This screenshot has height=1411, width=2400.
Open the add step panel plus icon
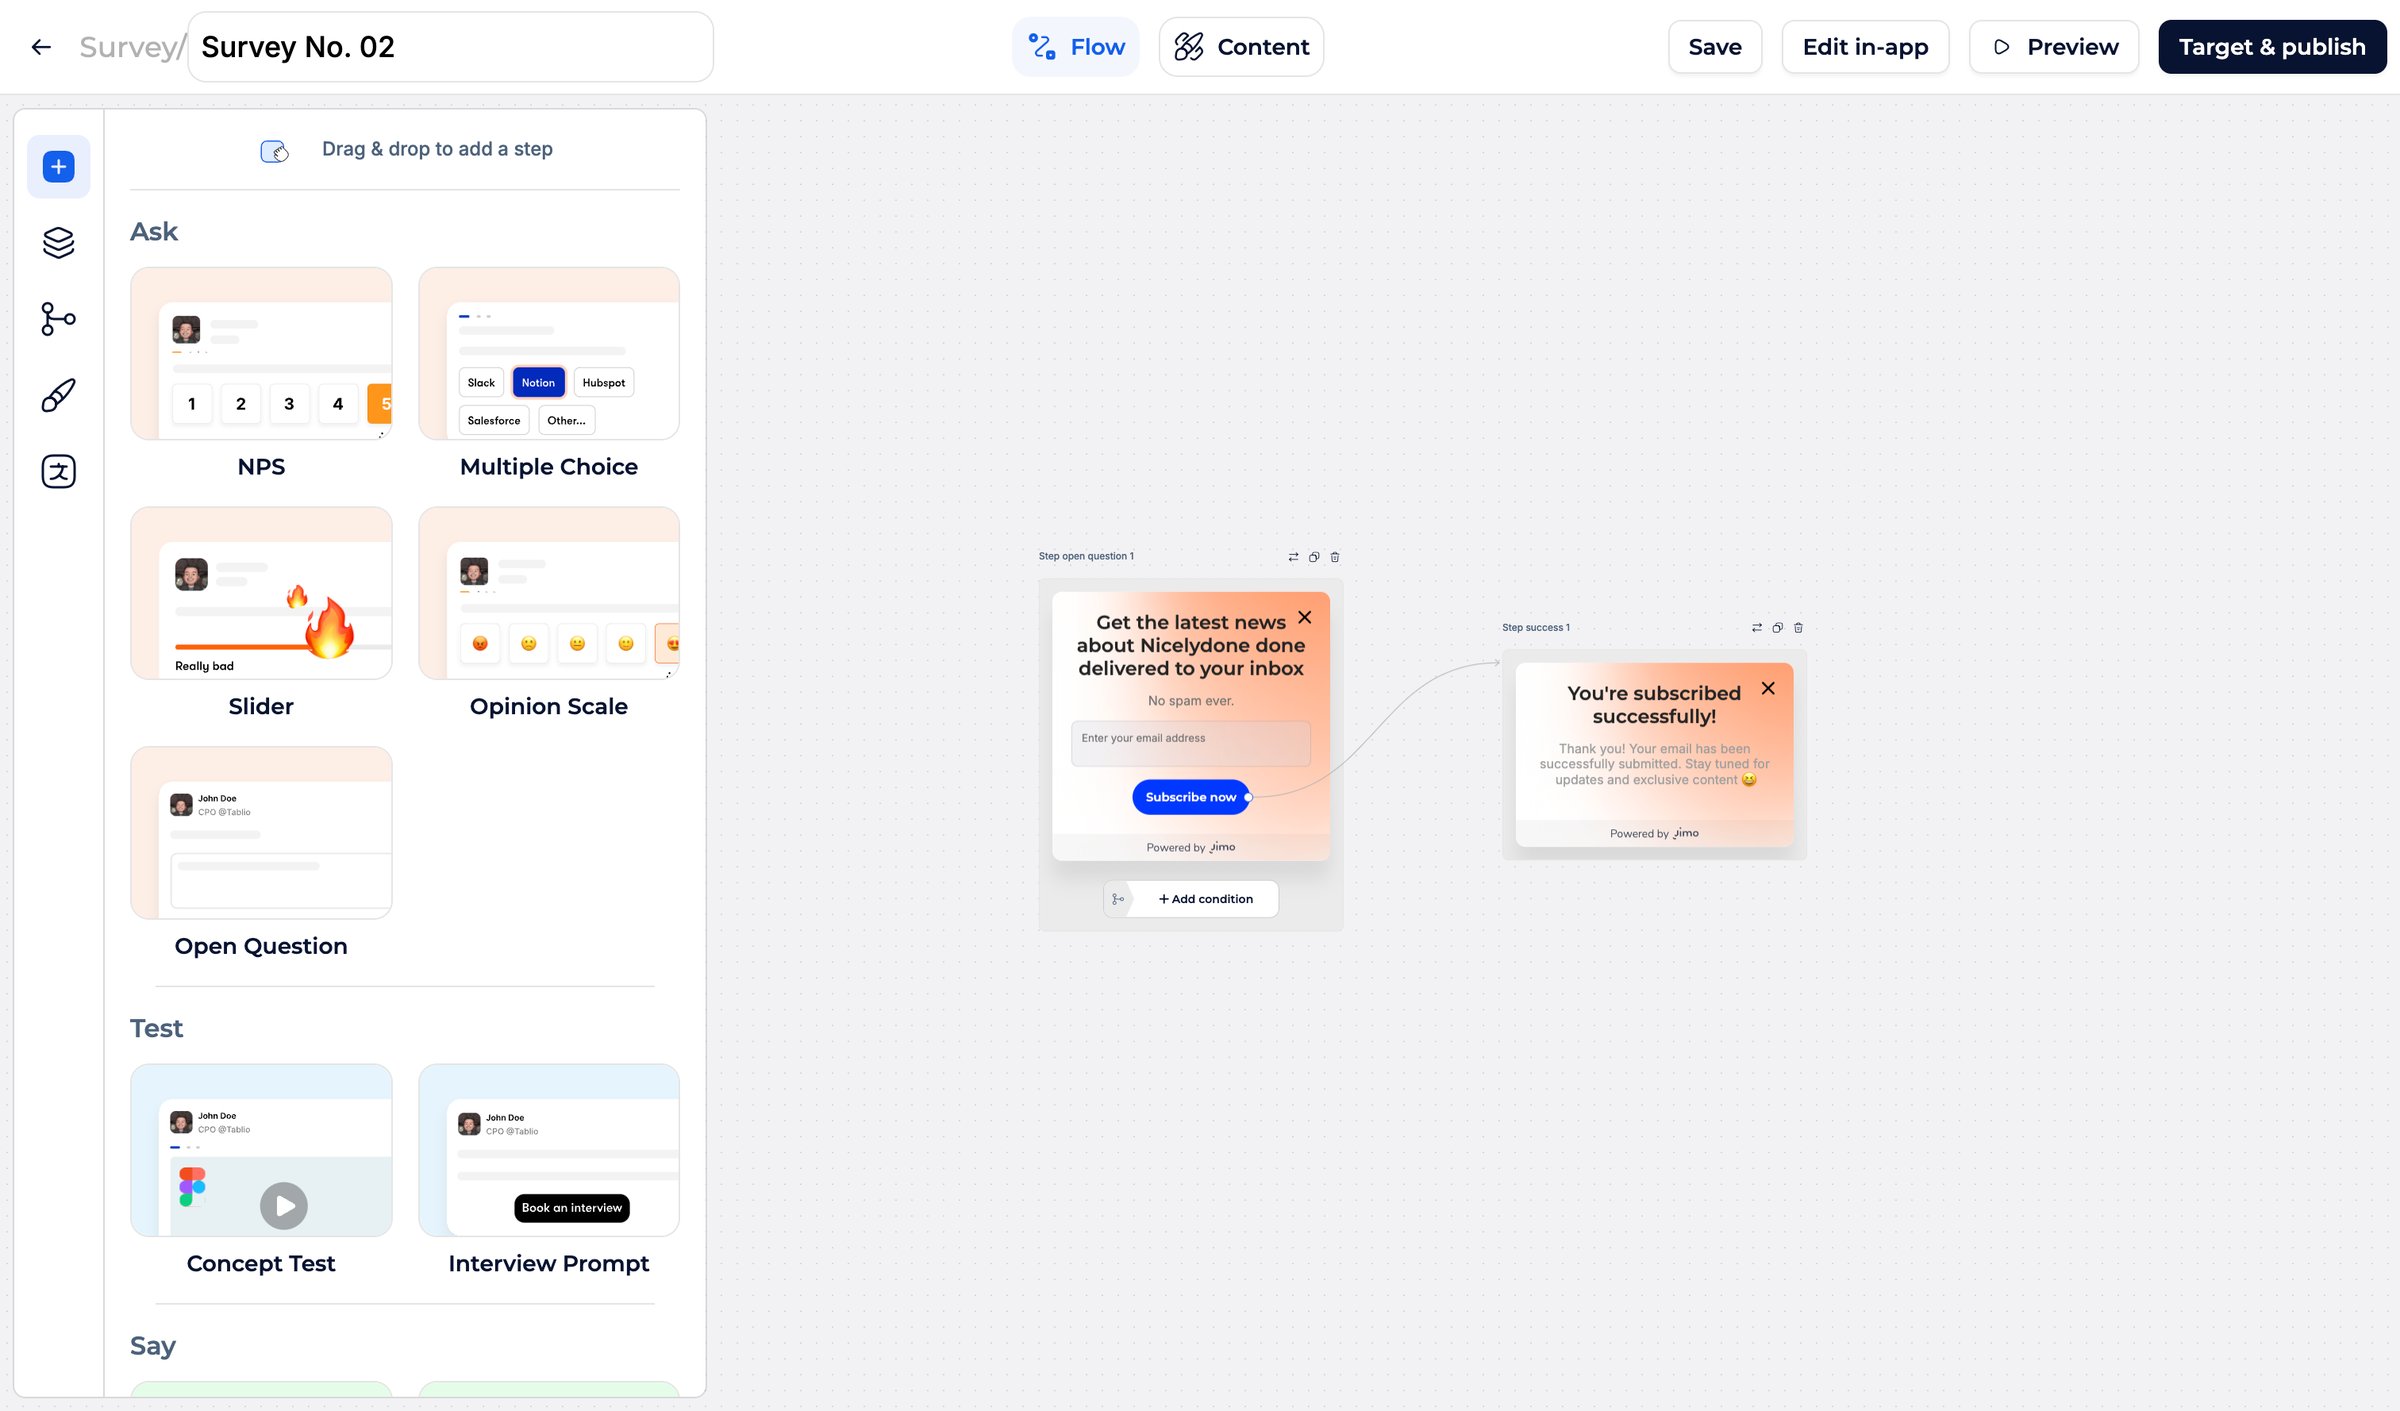(x=59, y=166)
